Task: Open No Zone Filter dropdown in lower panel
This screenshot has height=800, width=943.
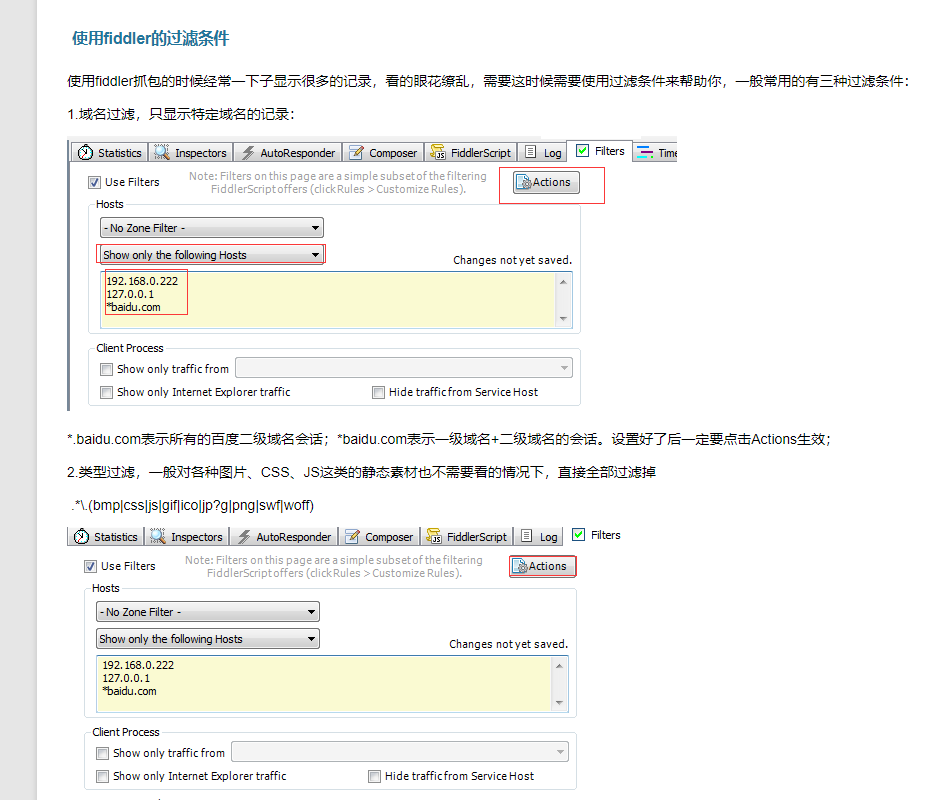Action: [207, 612]
